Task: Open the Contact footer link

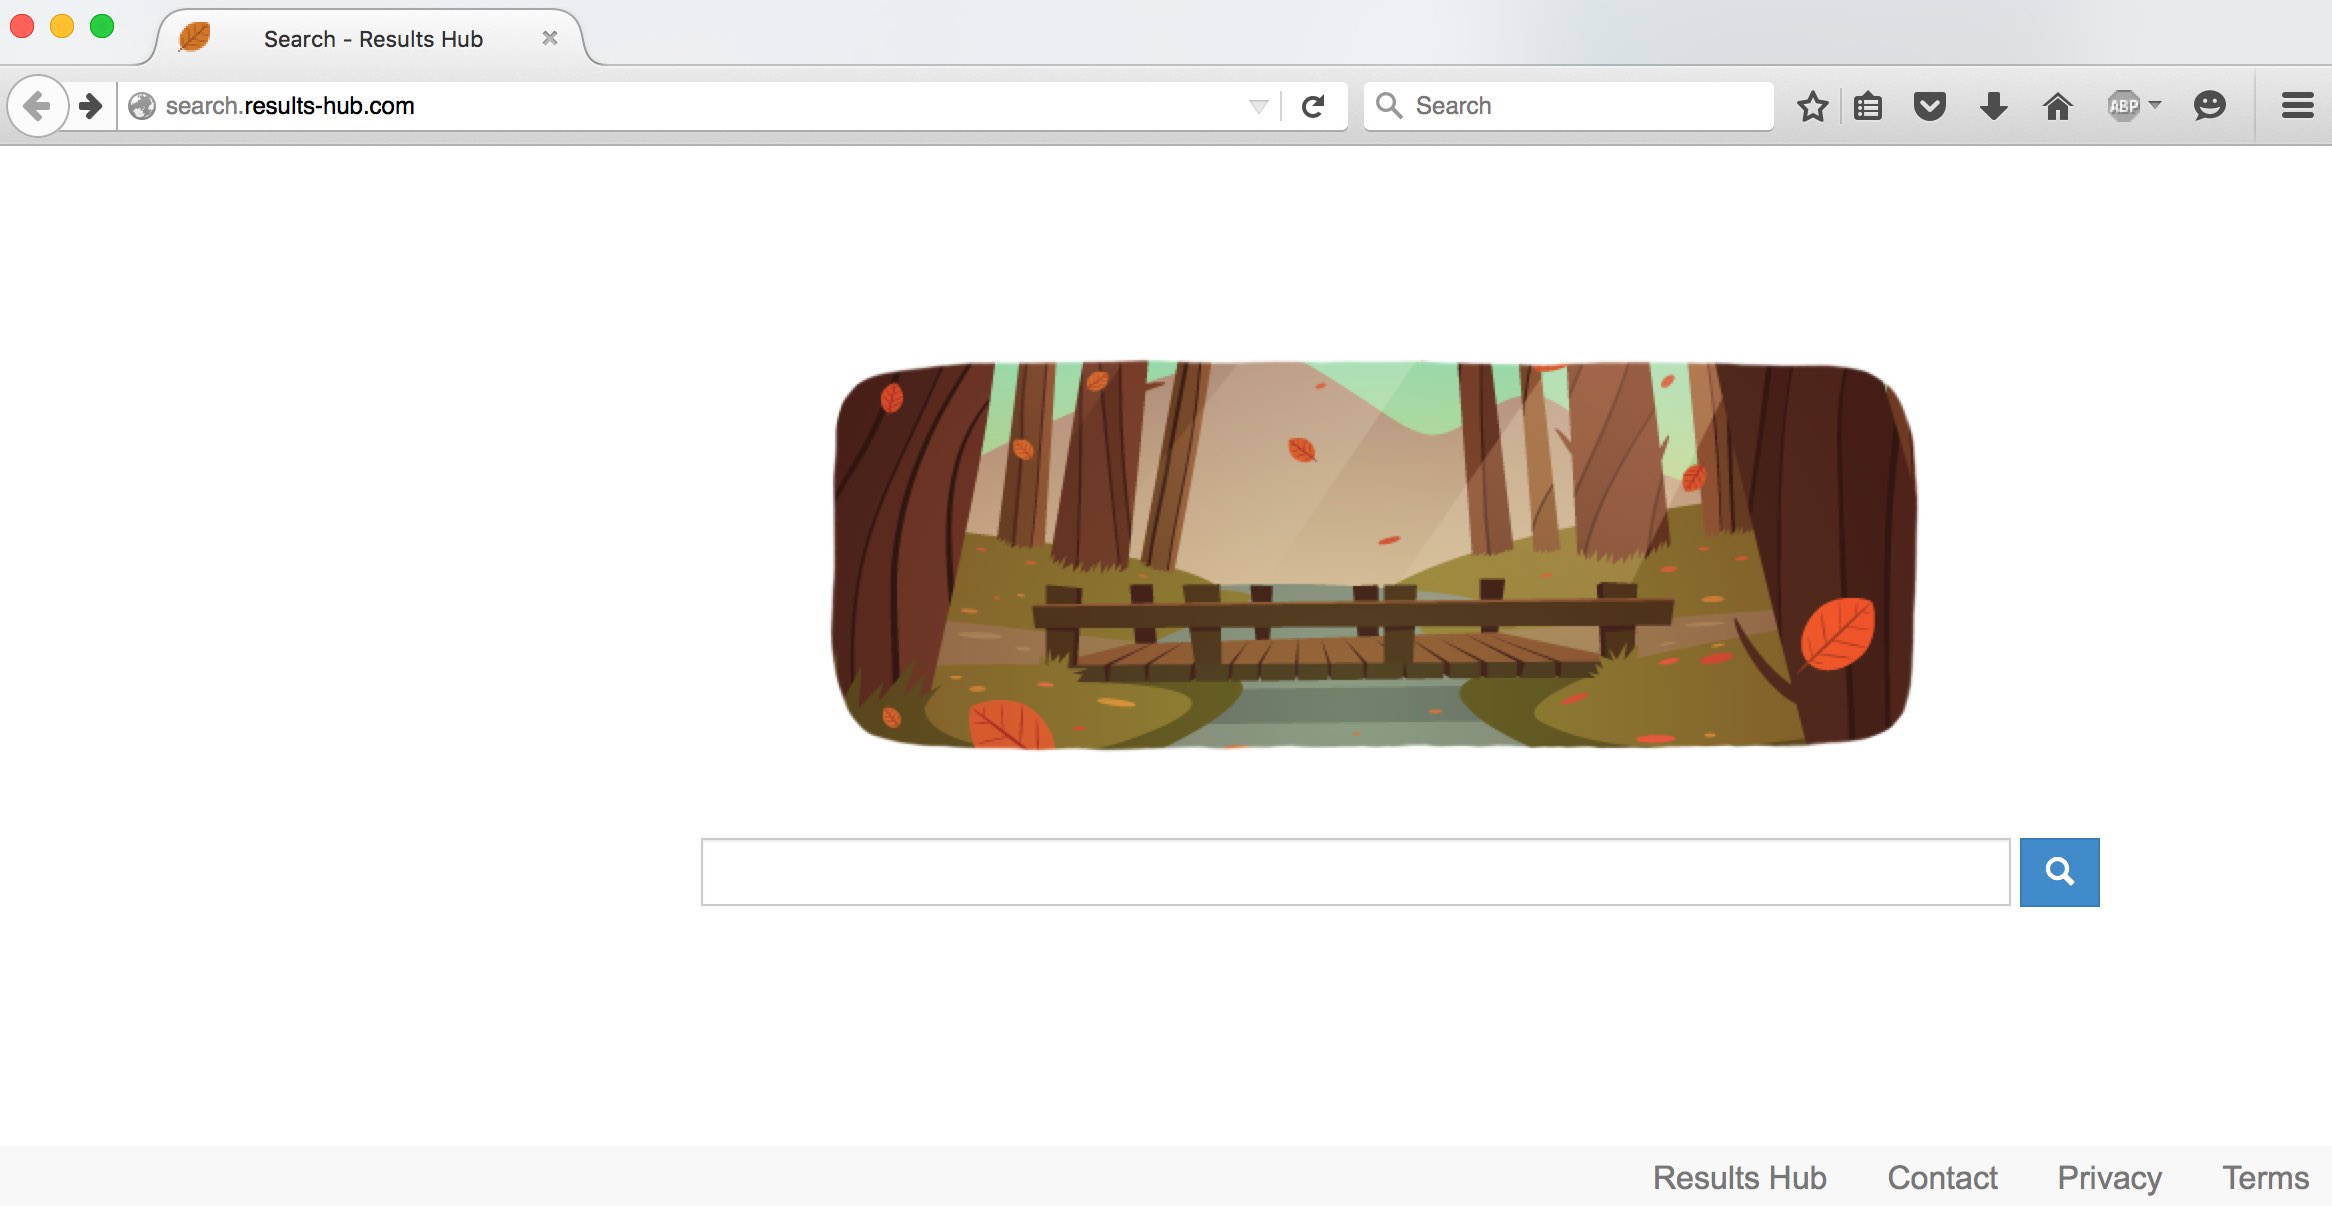Action: pos(1942,1178)
